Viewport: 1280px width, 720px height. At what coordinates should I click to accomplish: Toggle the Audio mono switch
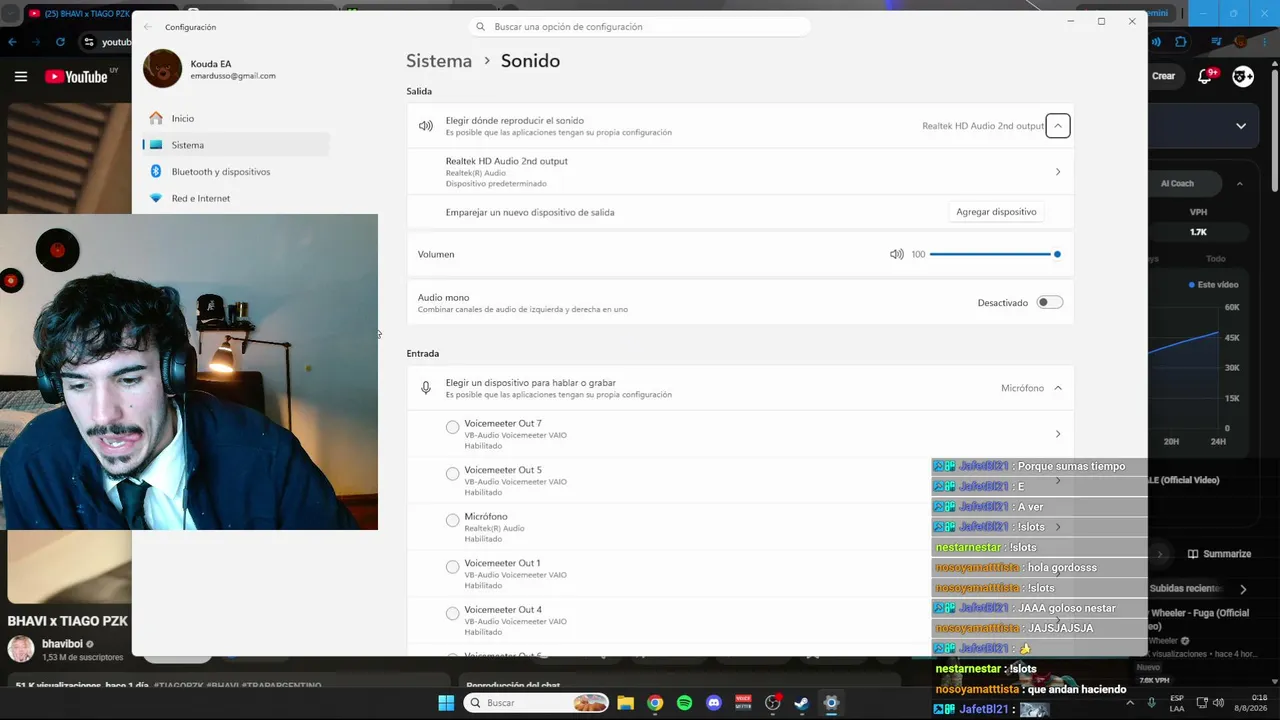pyautogui.click(x=1049, y=302)
